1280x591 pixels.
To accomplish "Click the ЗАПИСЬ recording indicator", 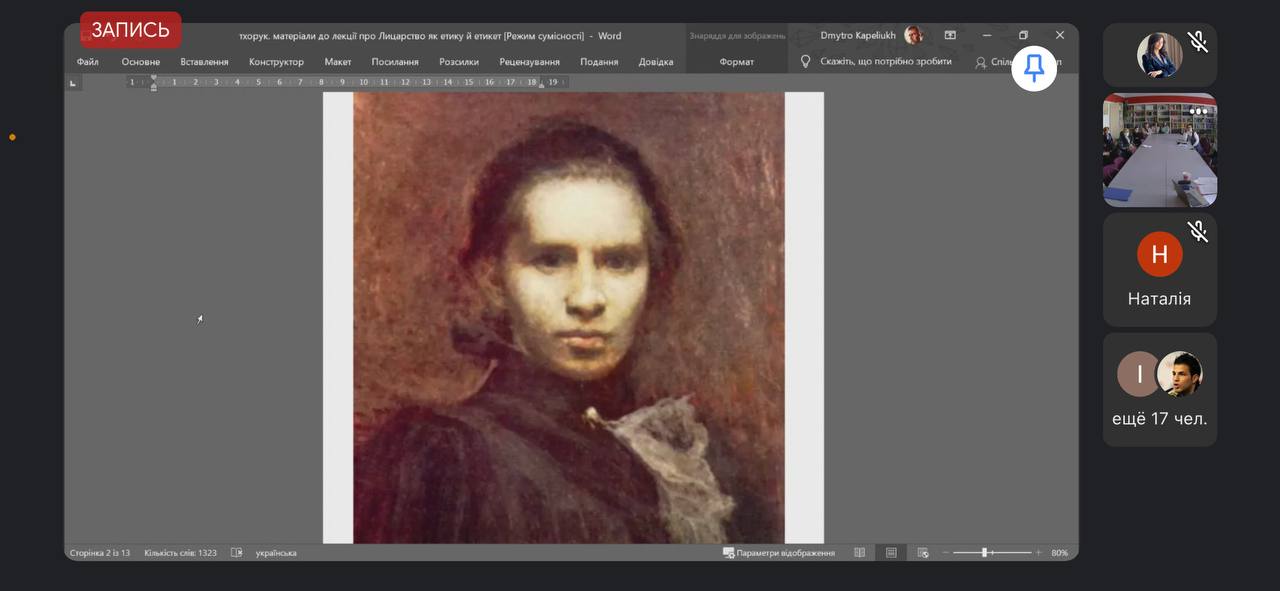I will click(131, 30).
